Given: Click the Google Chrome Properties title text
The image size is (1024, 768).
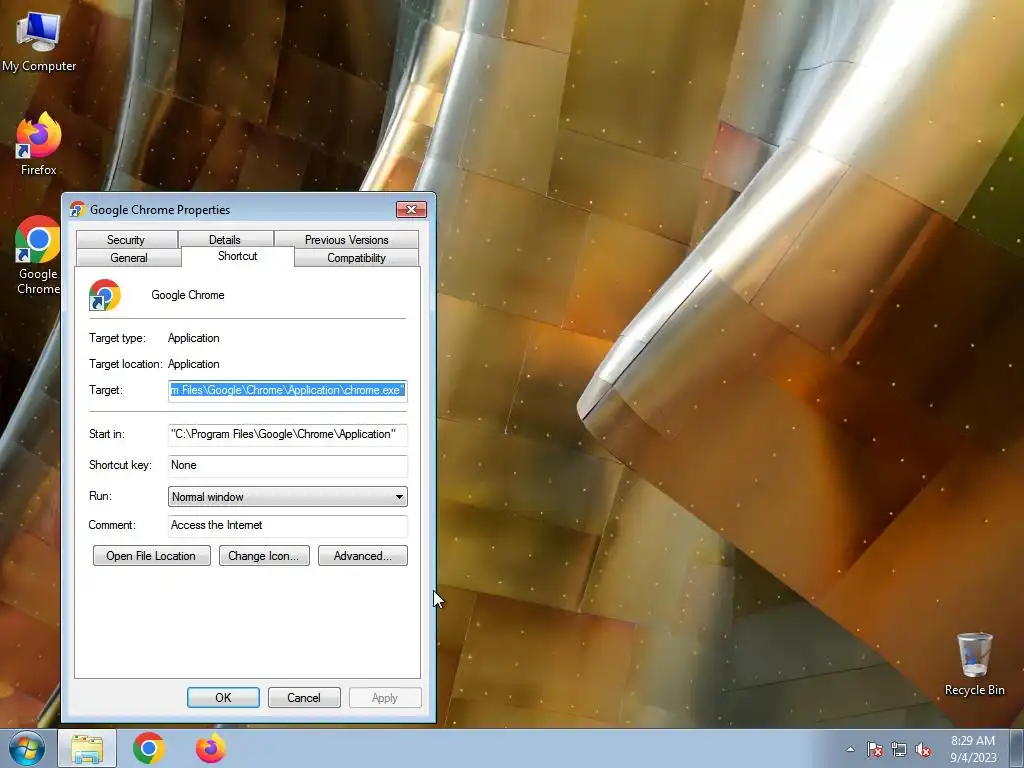Looking at the screenshot, I should coord(160,210).
